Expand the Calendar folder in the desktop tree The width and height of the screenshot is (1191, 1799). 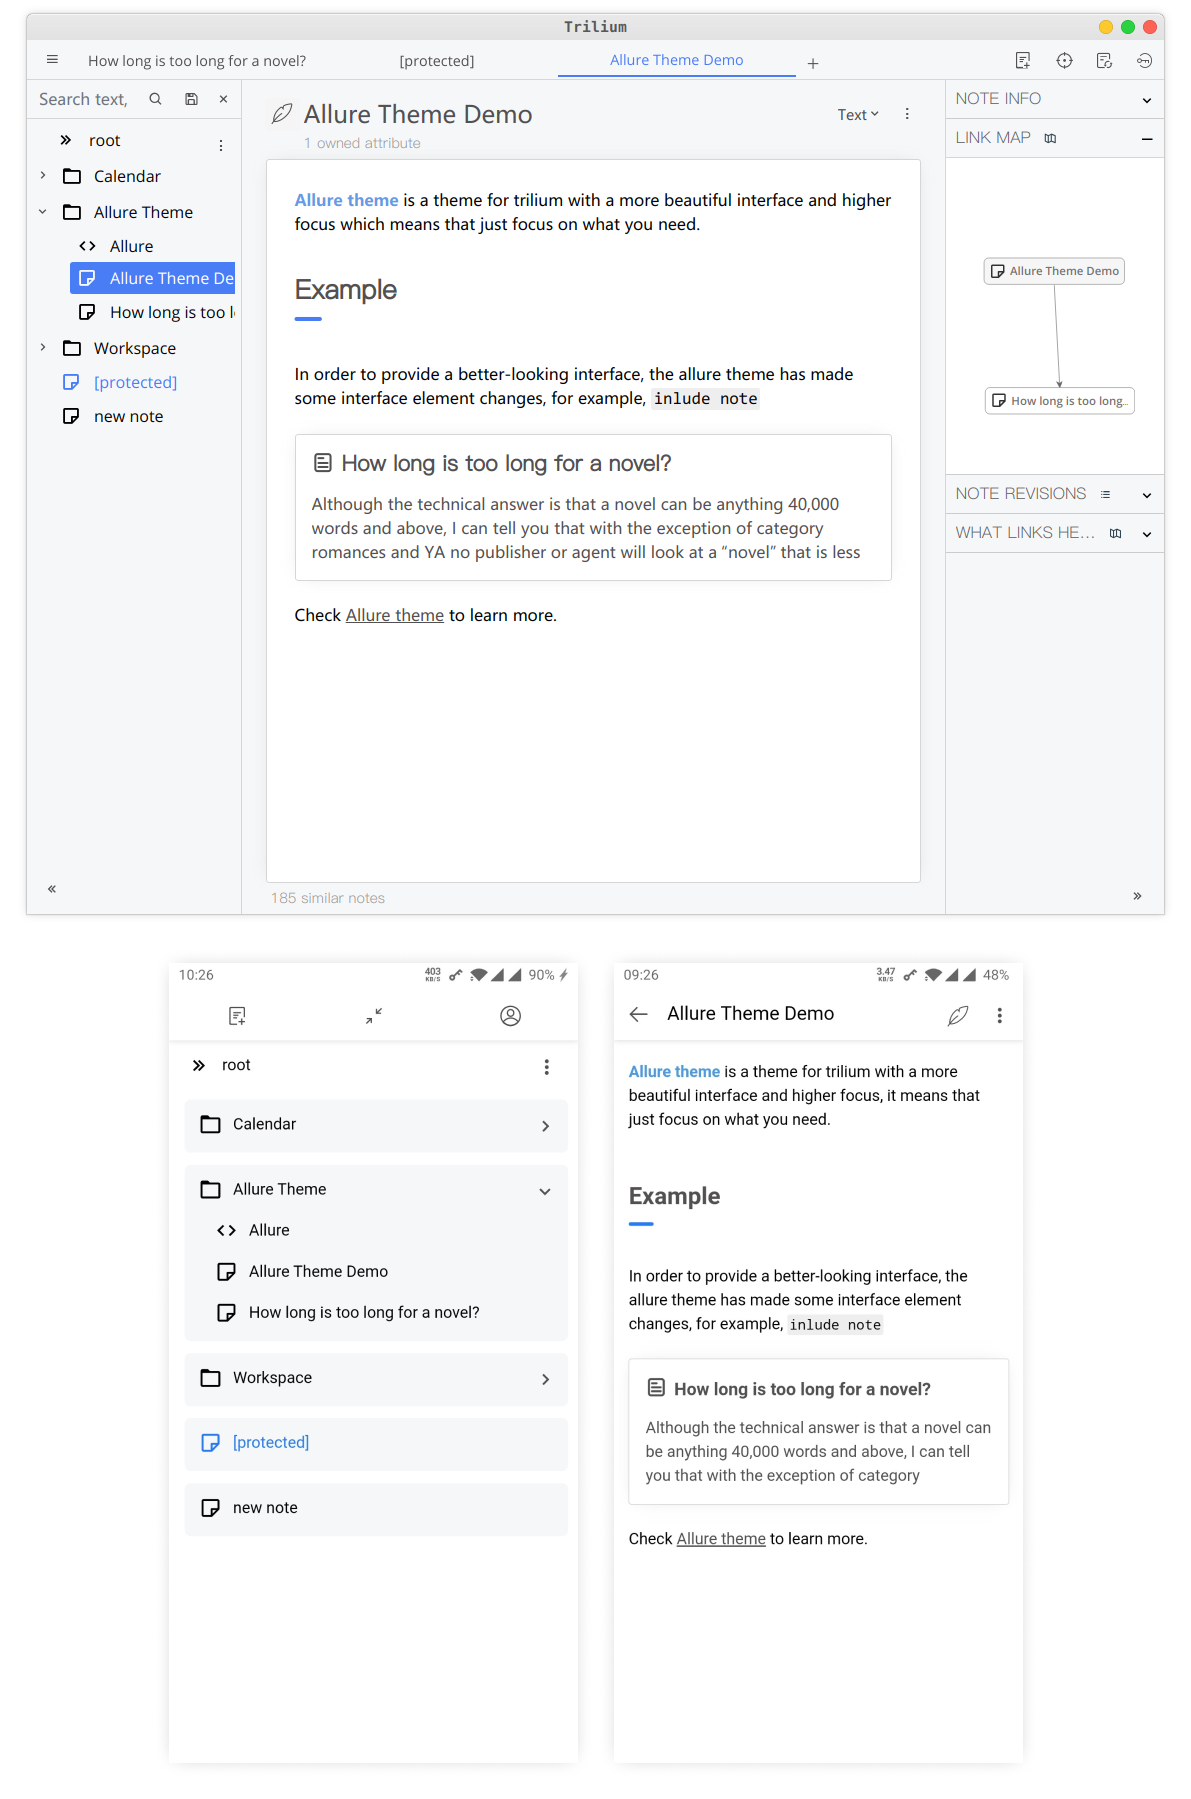[43, 175]
